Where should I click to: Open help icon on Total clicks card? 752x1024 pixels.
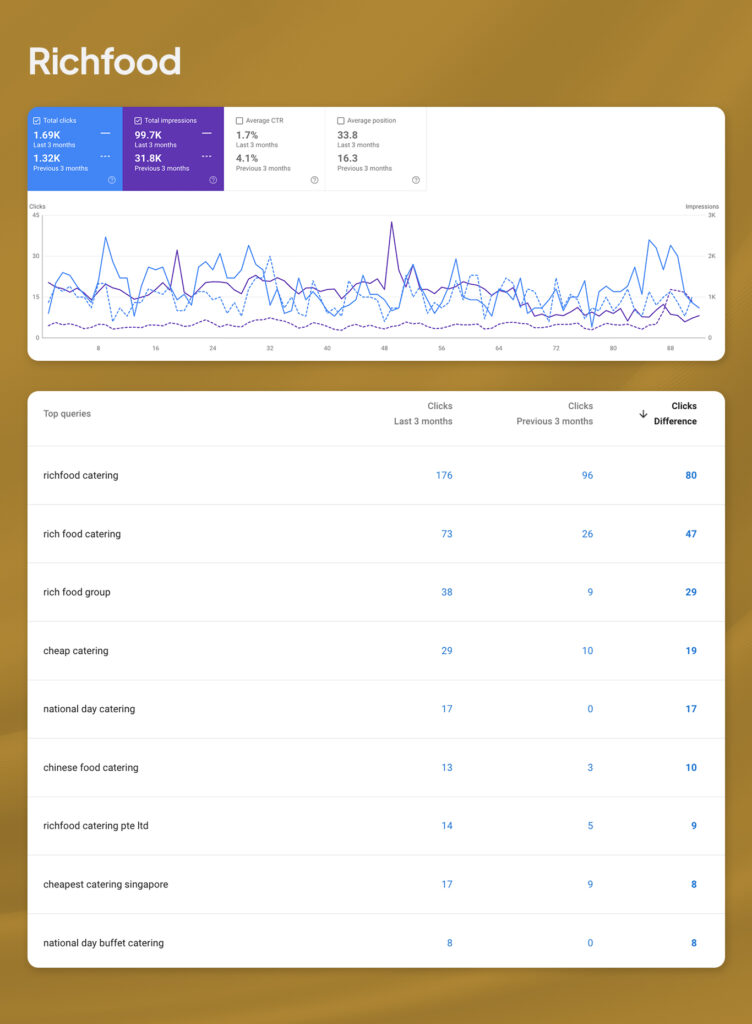(111, 180)
